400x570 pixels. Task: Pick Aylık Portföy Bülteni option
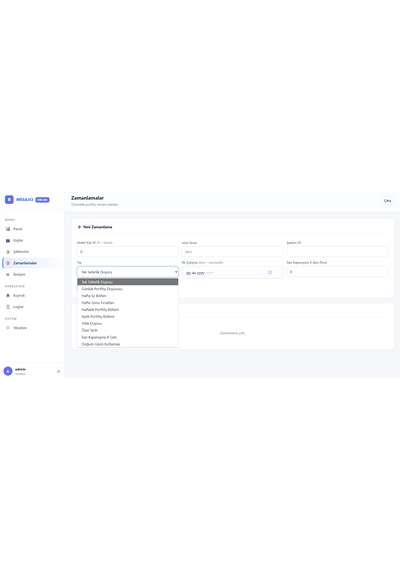[x=128, y=317]
